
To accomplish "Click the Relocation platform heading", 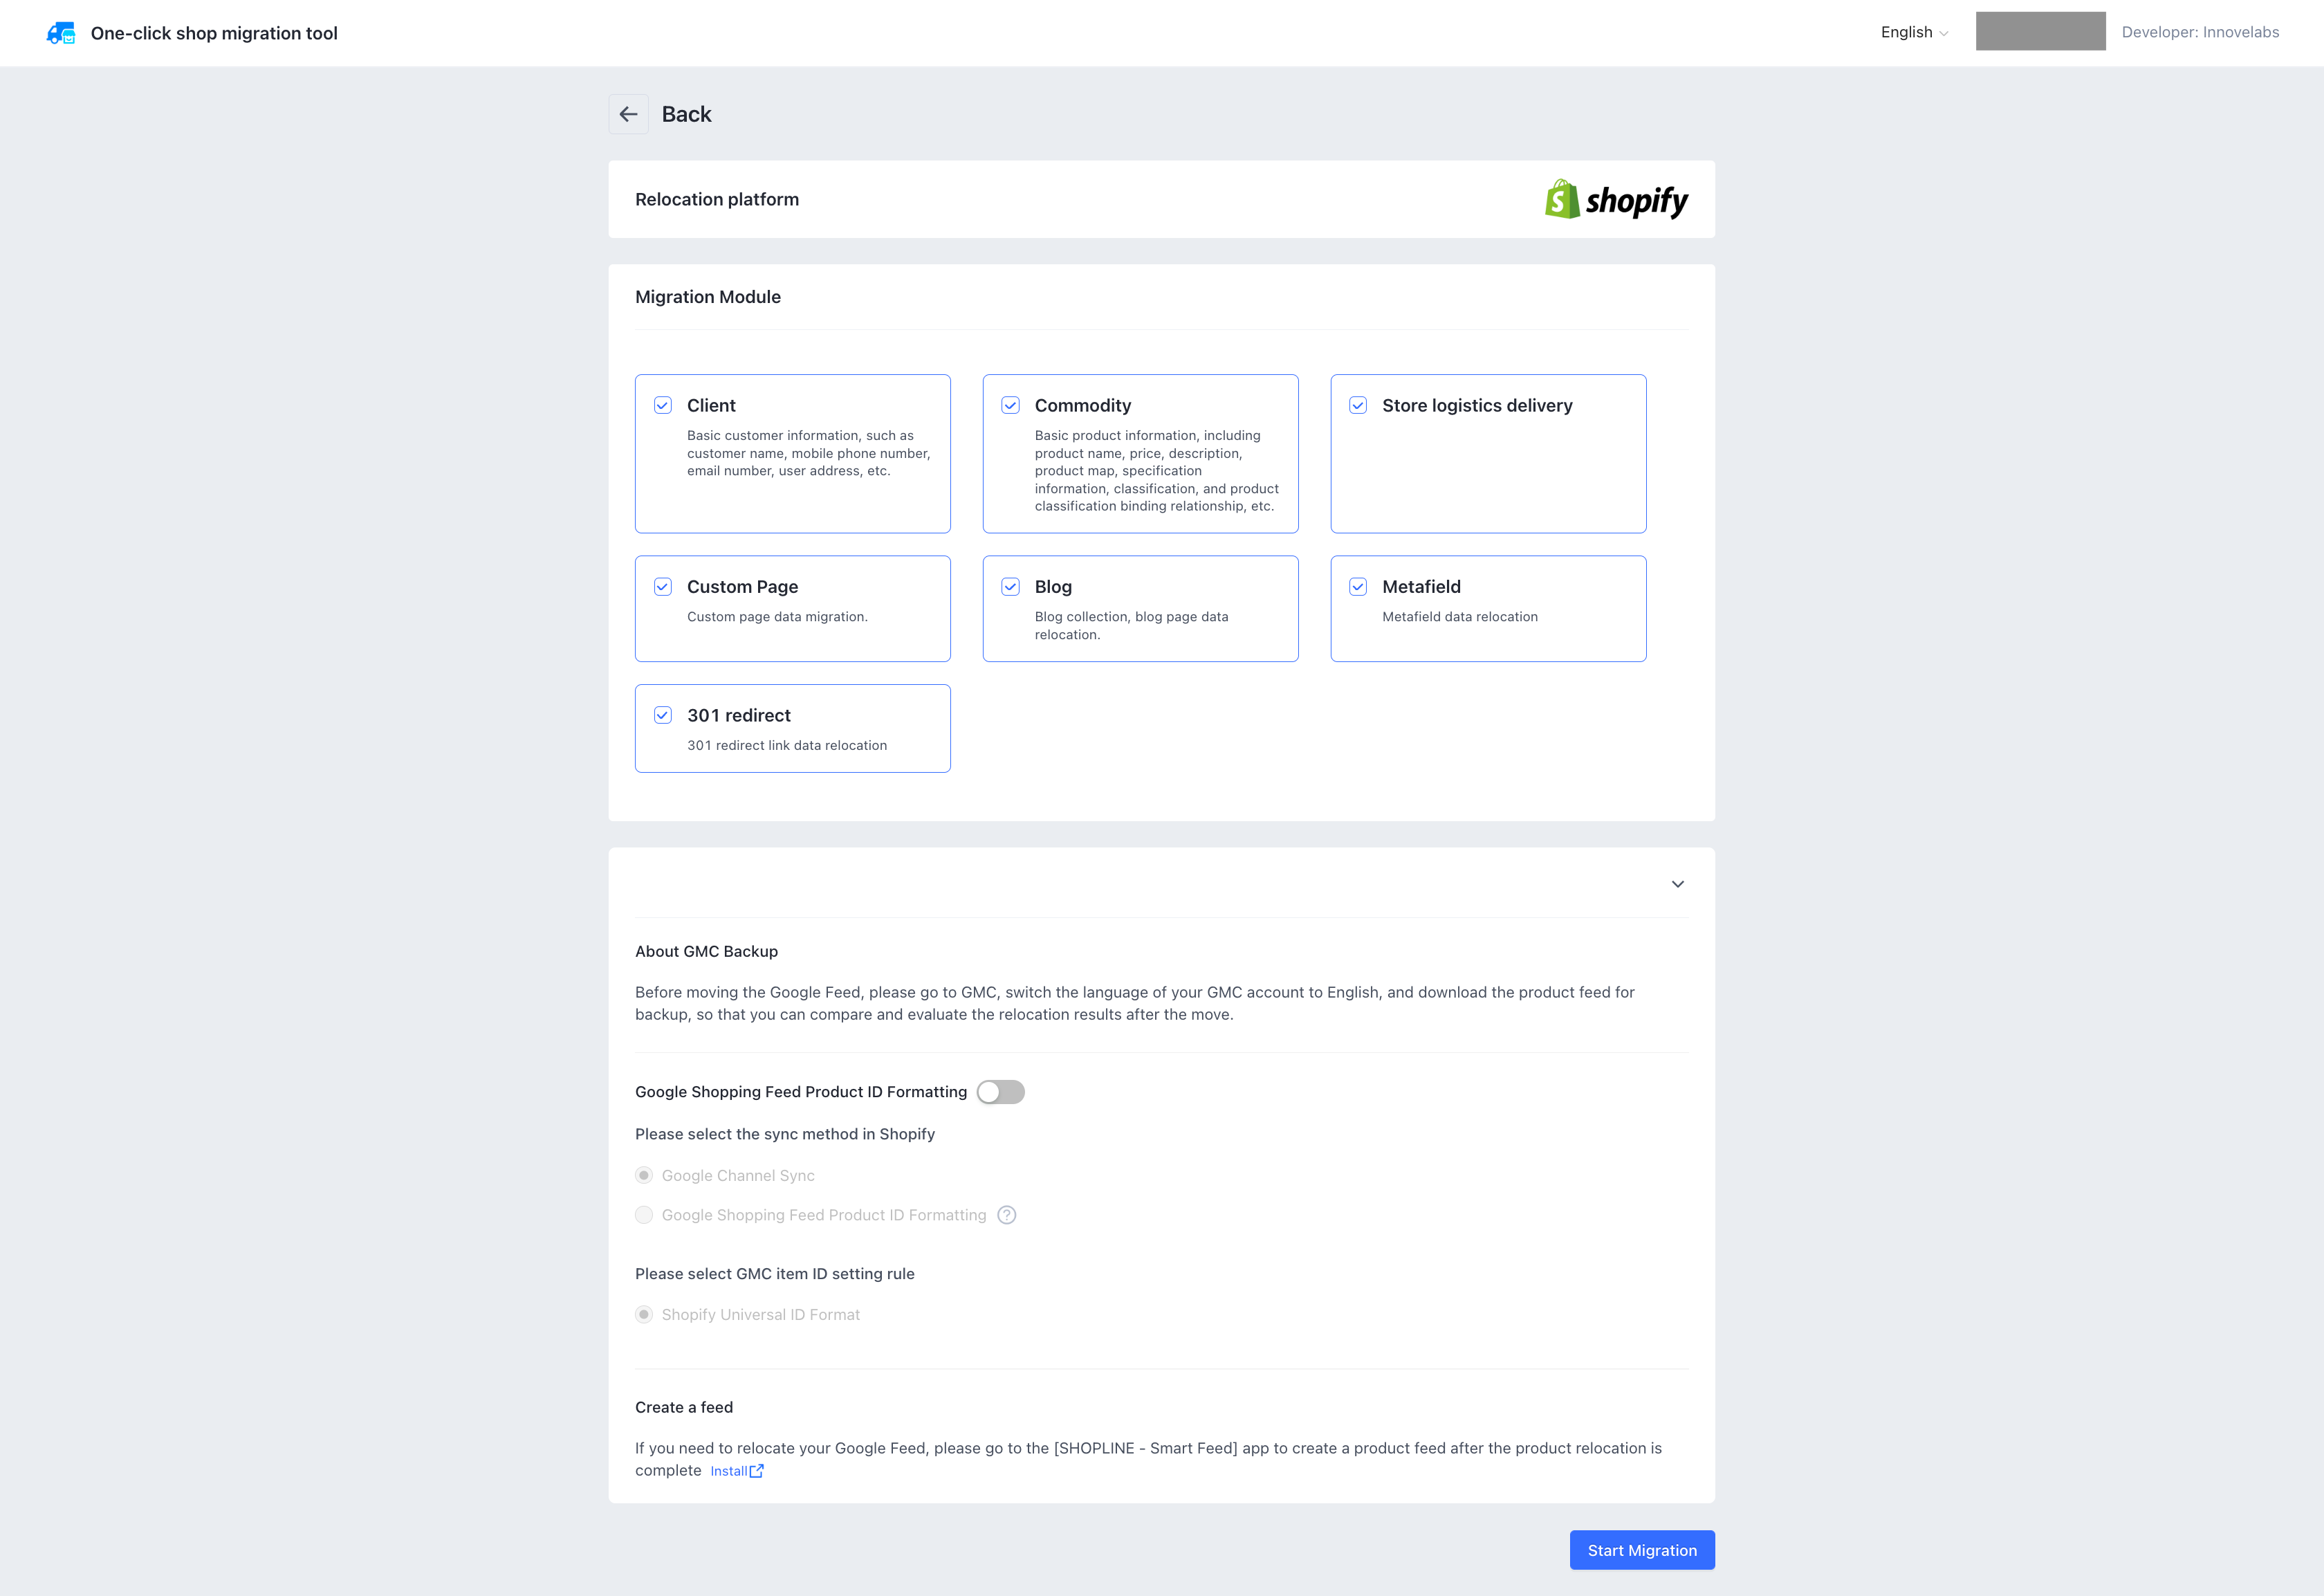I will point(717,199).
